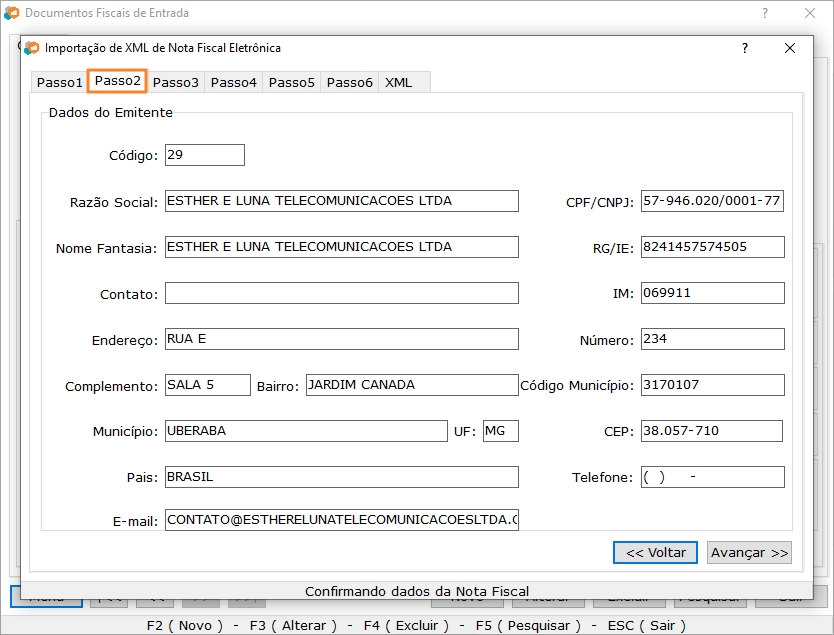834x635 pixels.
Task: Focus the Bairro field with JARDIM CANADA
Action: 411,385
